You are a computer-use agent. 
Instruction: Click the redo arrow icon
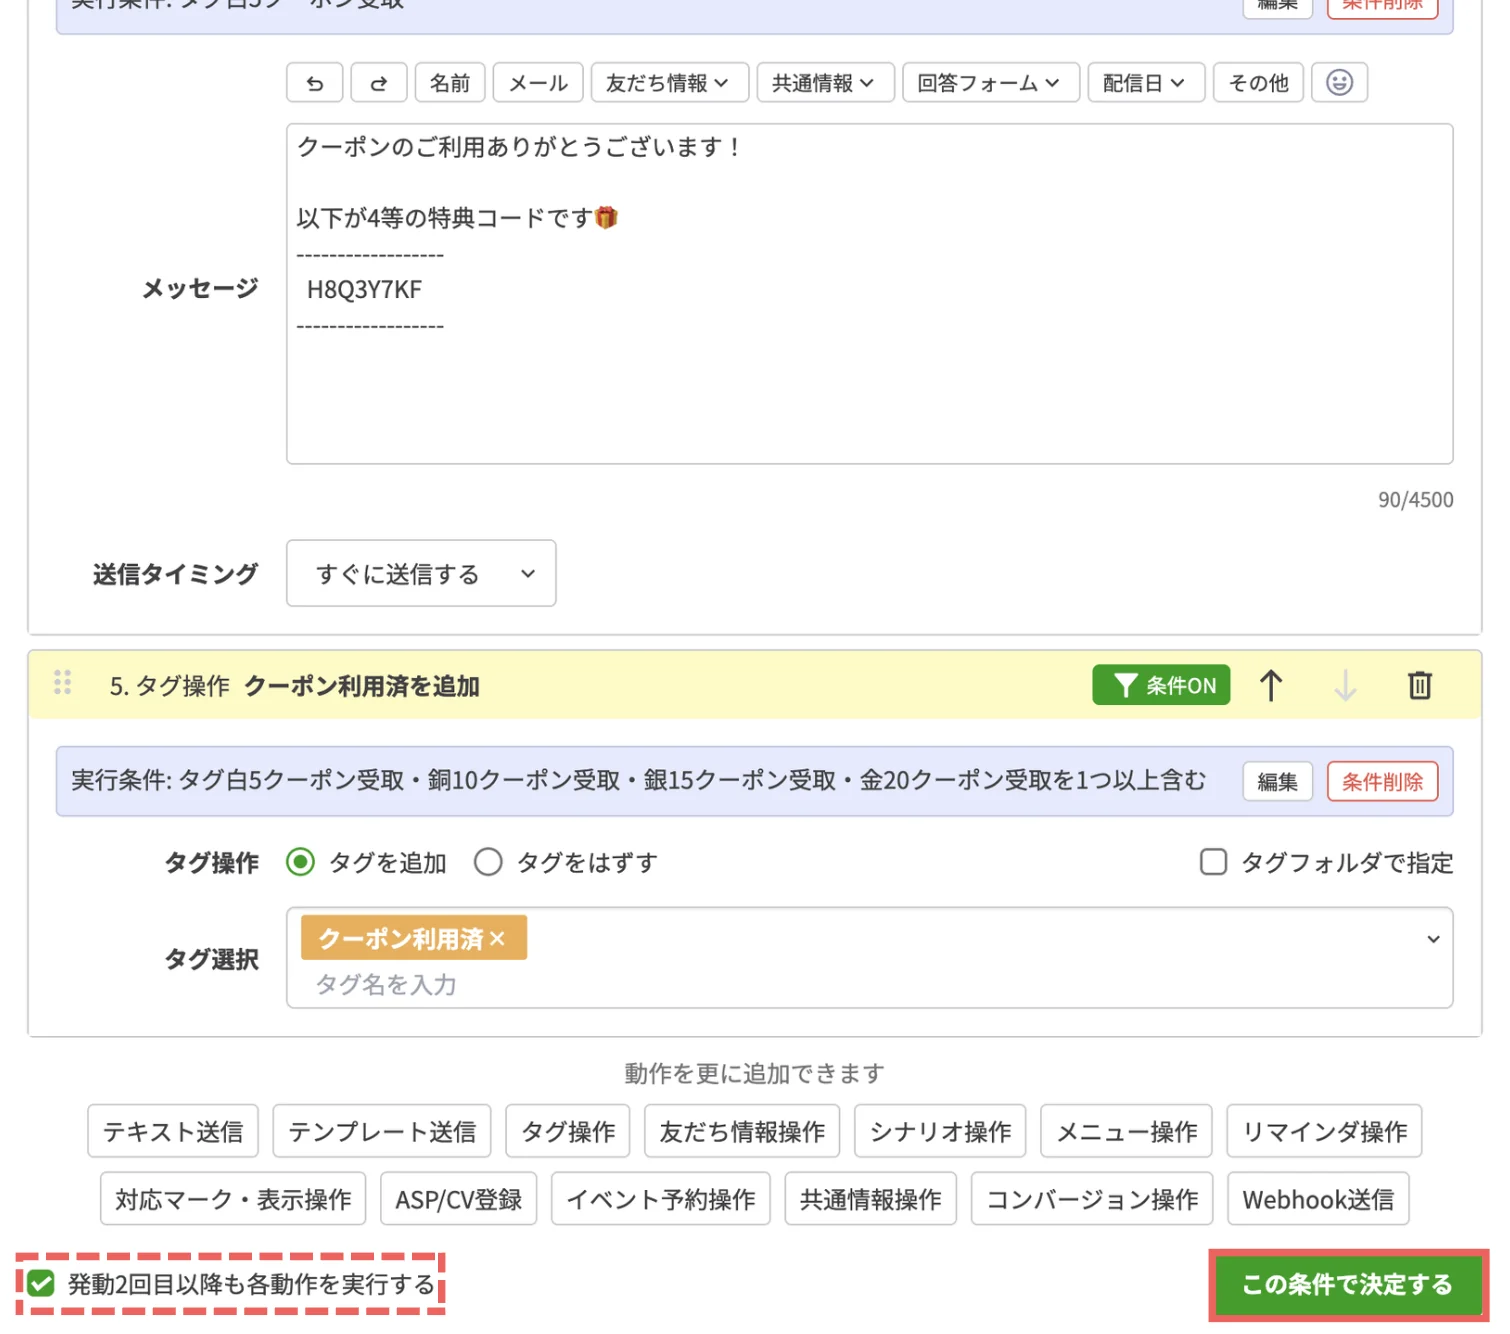click(x=379, y=83)
